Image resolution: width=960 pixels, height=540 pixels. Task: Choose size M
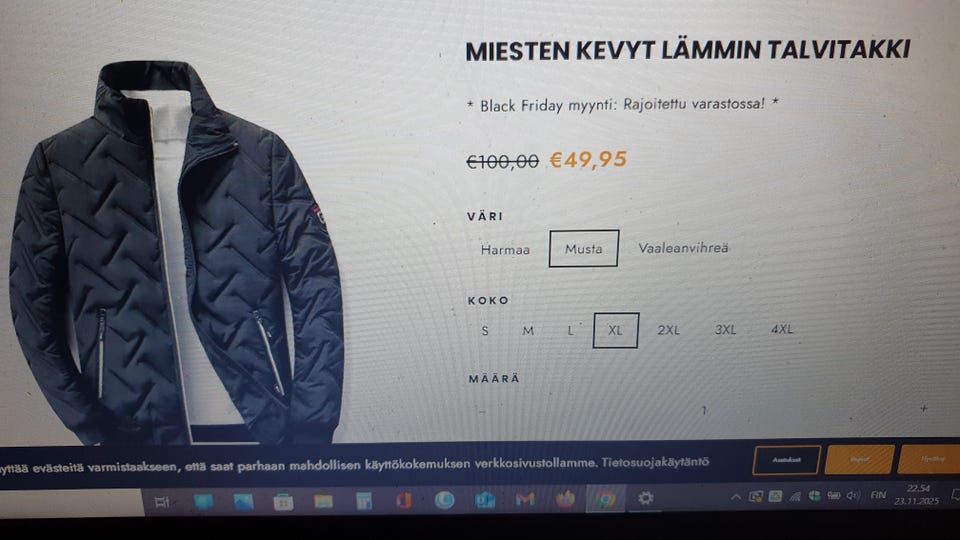(528, 331)
